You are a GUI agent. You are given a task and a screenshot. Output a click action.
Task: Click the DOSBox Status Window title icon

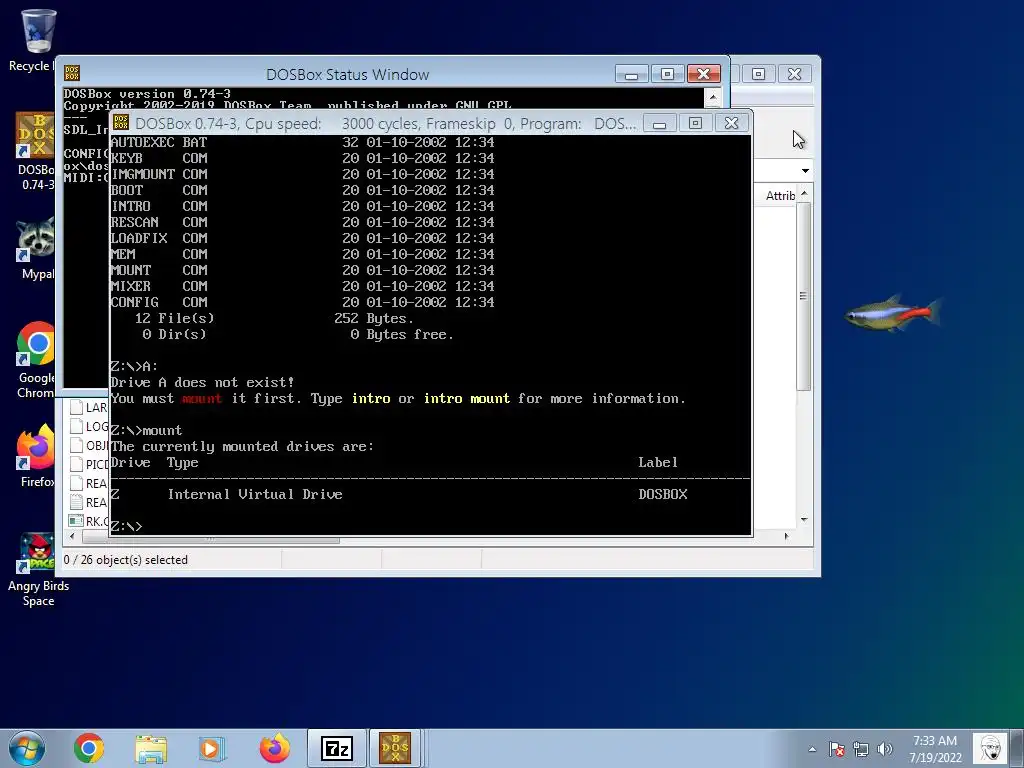pyautogui.click(x=72, y=73)
